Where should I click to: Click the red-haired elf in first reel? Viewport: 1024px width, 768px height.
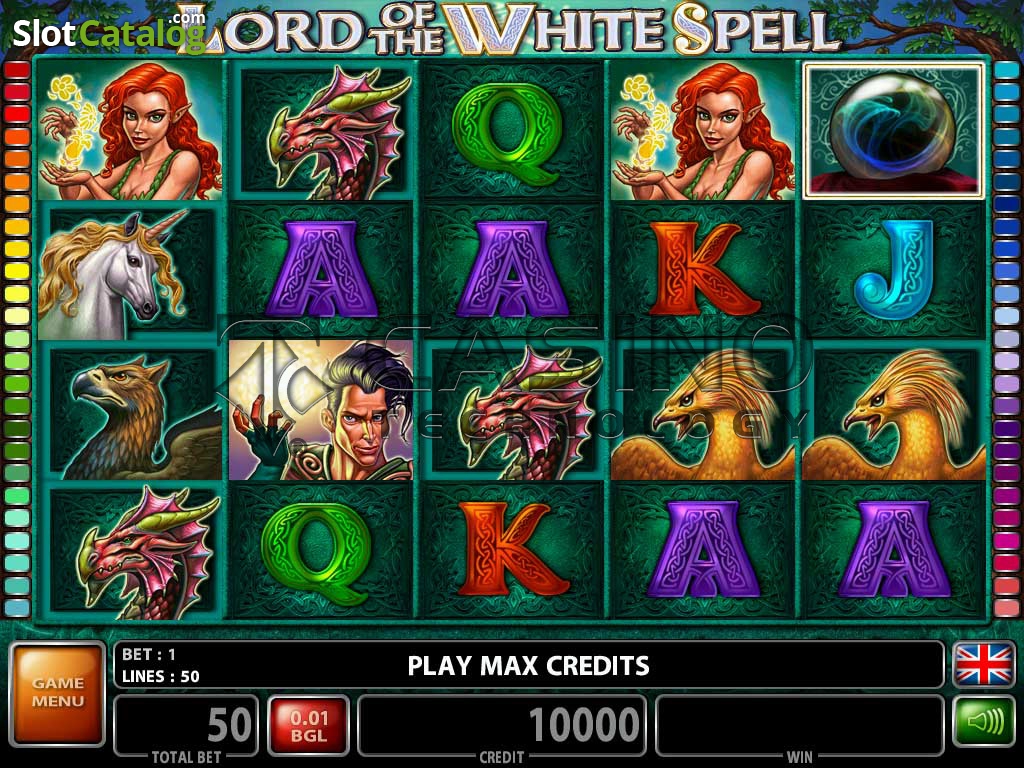(x=129, y=131)
